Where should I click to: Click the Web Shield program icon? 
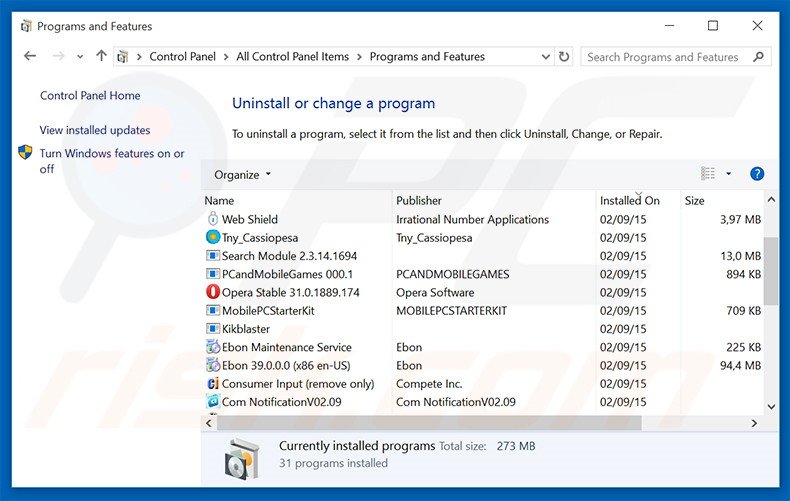click(x=213, y=219)
